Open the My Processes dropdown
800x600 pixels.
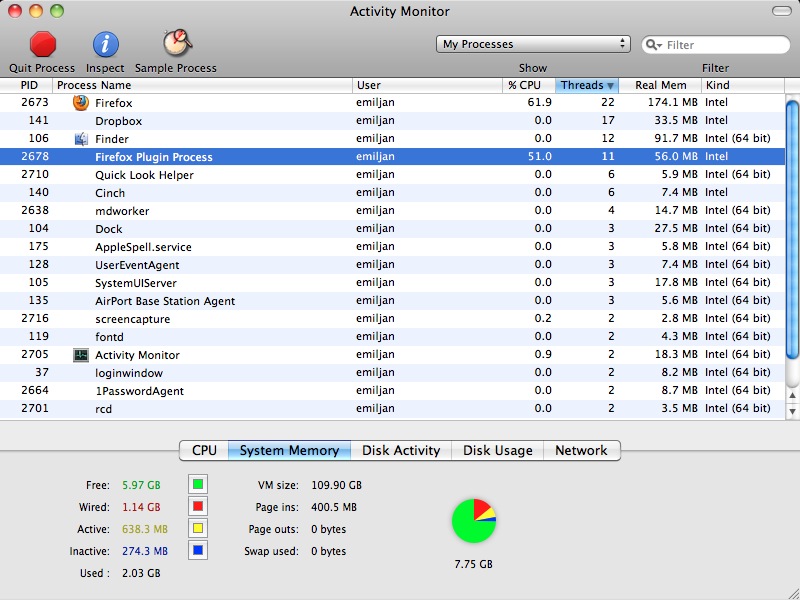533,44
